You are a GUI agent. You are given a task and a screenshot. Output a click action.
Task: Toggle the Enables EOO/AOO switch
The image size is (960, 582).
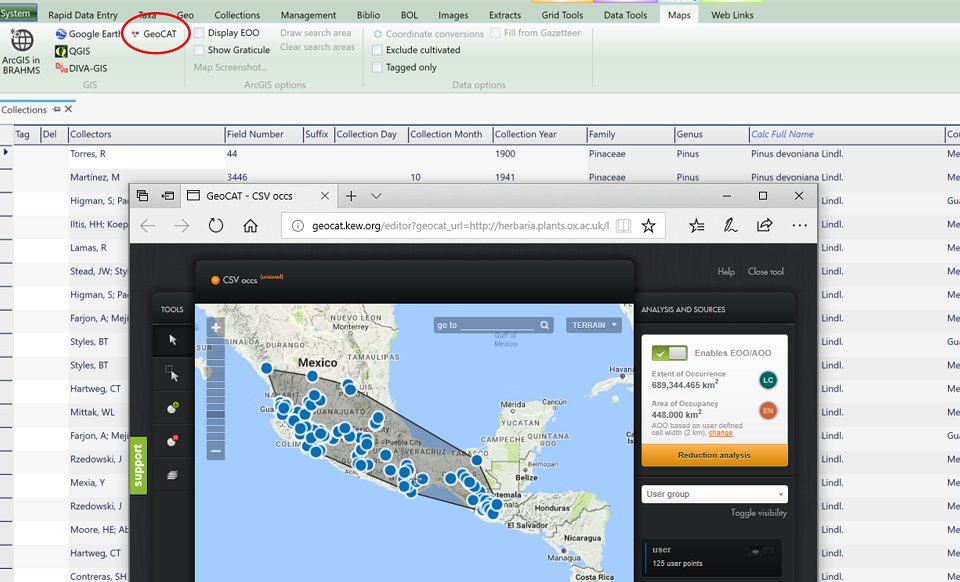tap(669, 353)
